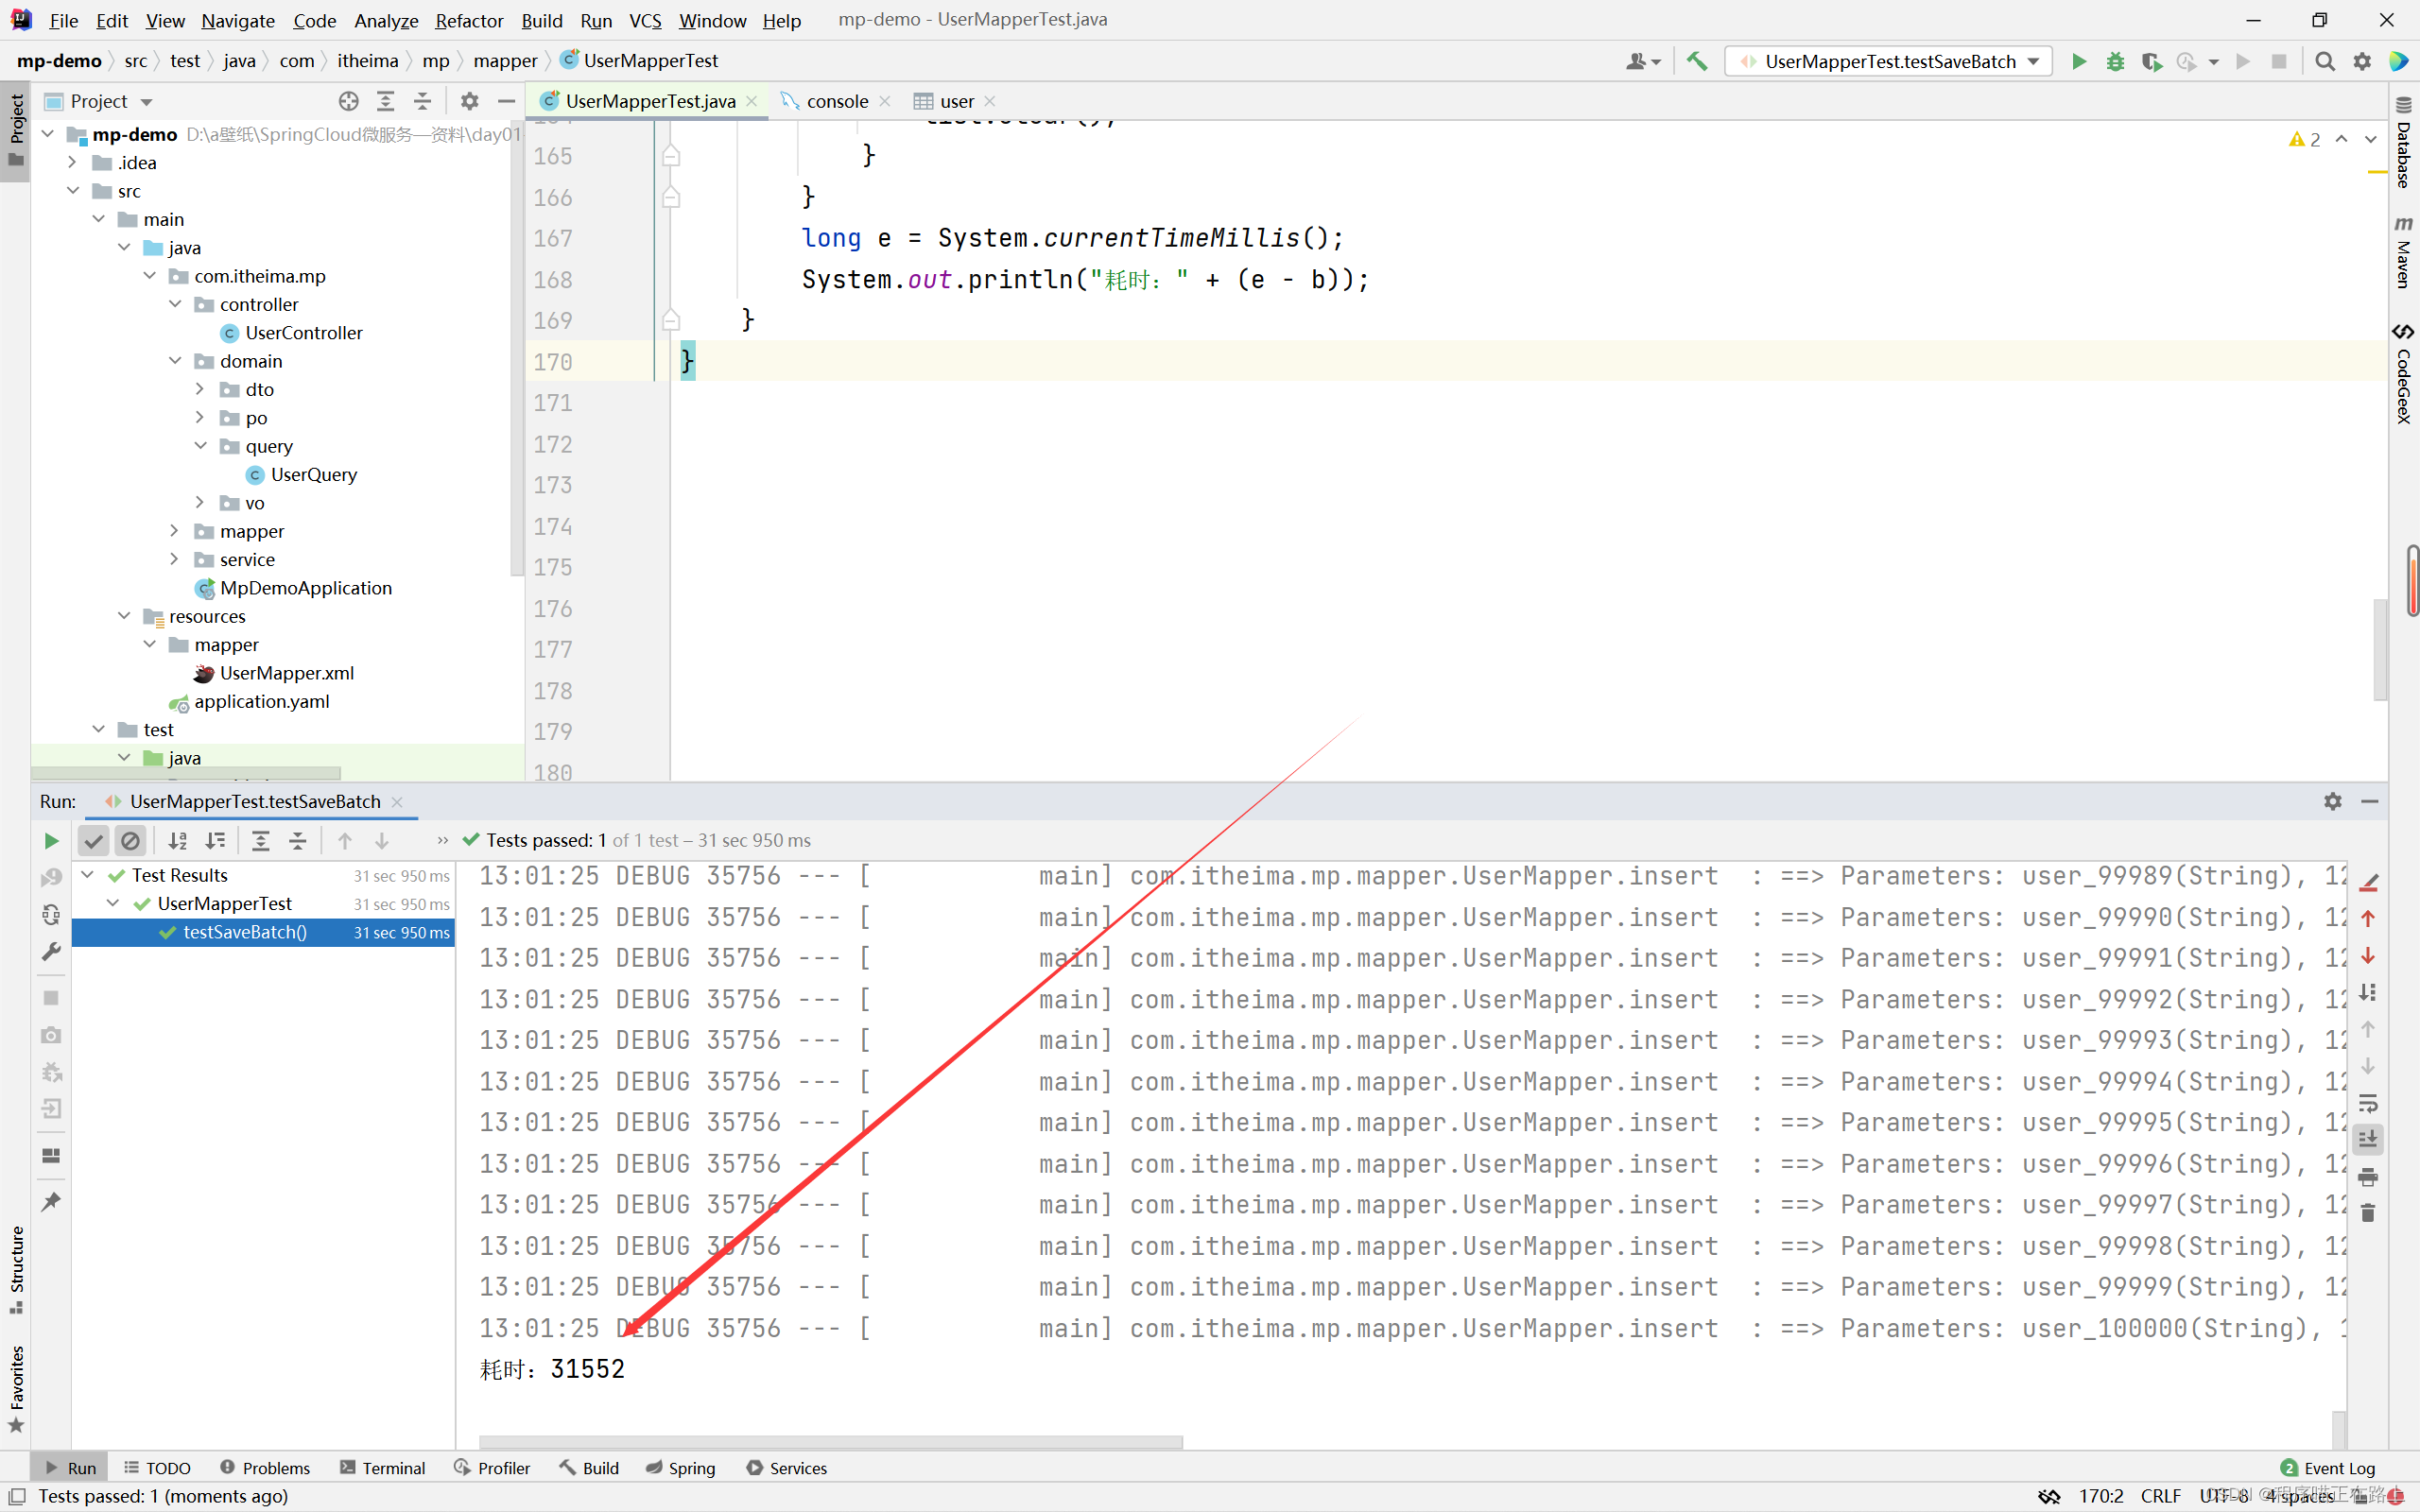Toggle soft-wrap in console output
Image resolution: width=2420 pixels, height=1512 pixels.
(2368, 1104)
